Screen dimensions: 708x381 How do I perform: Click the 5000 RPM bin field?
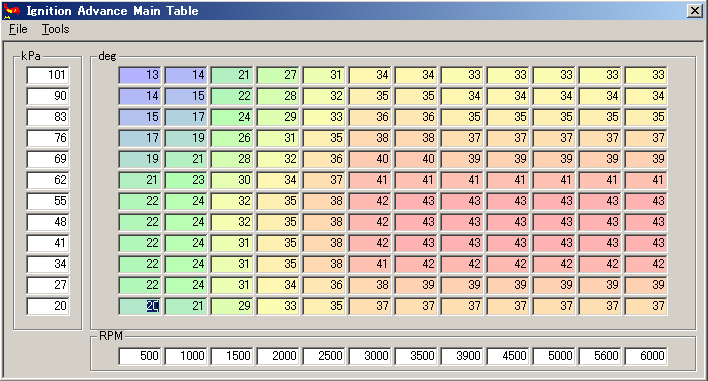click(554, 356)
